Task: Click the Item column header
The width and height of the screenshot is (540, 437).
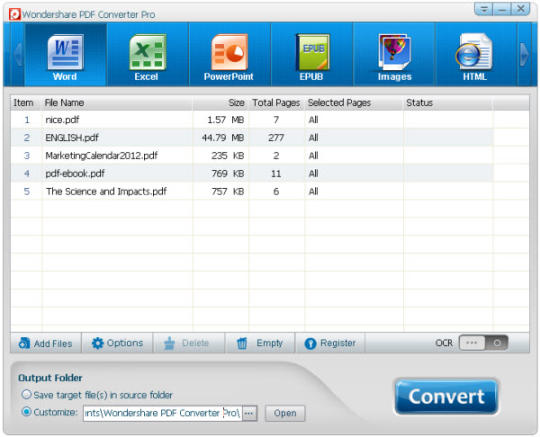Action: 26,103
